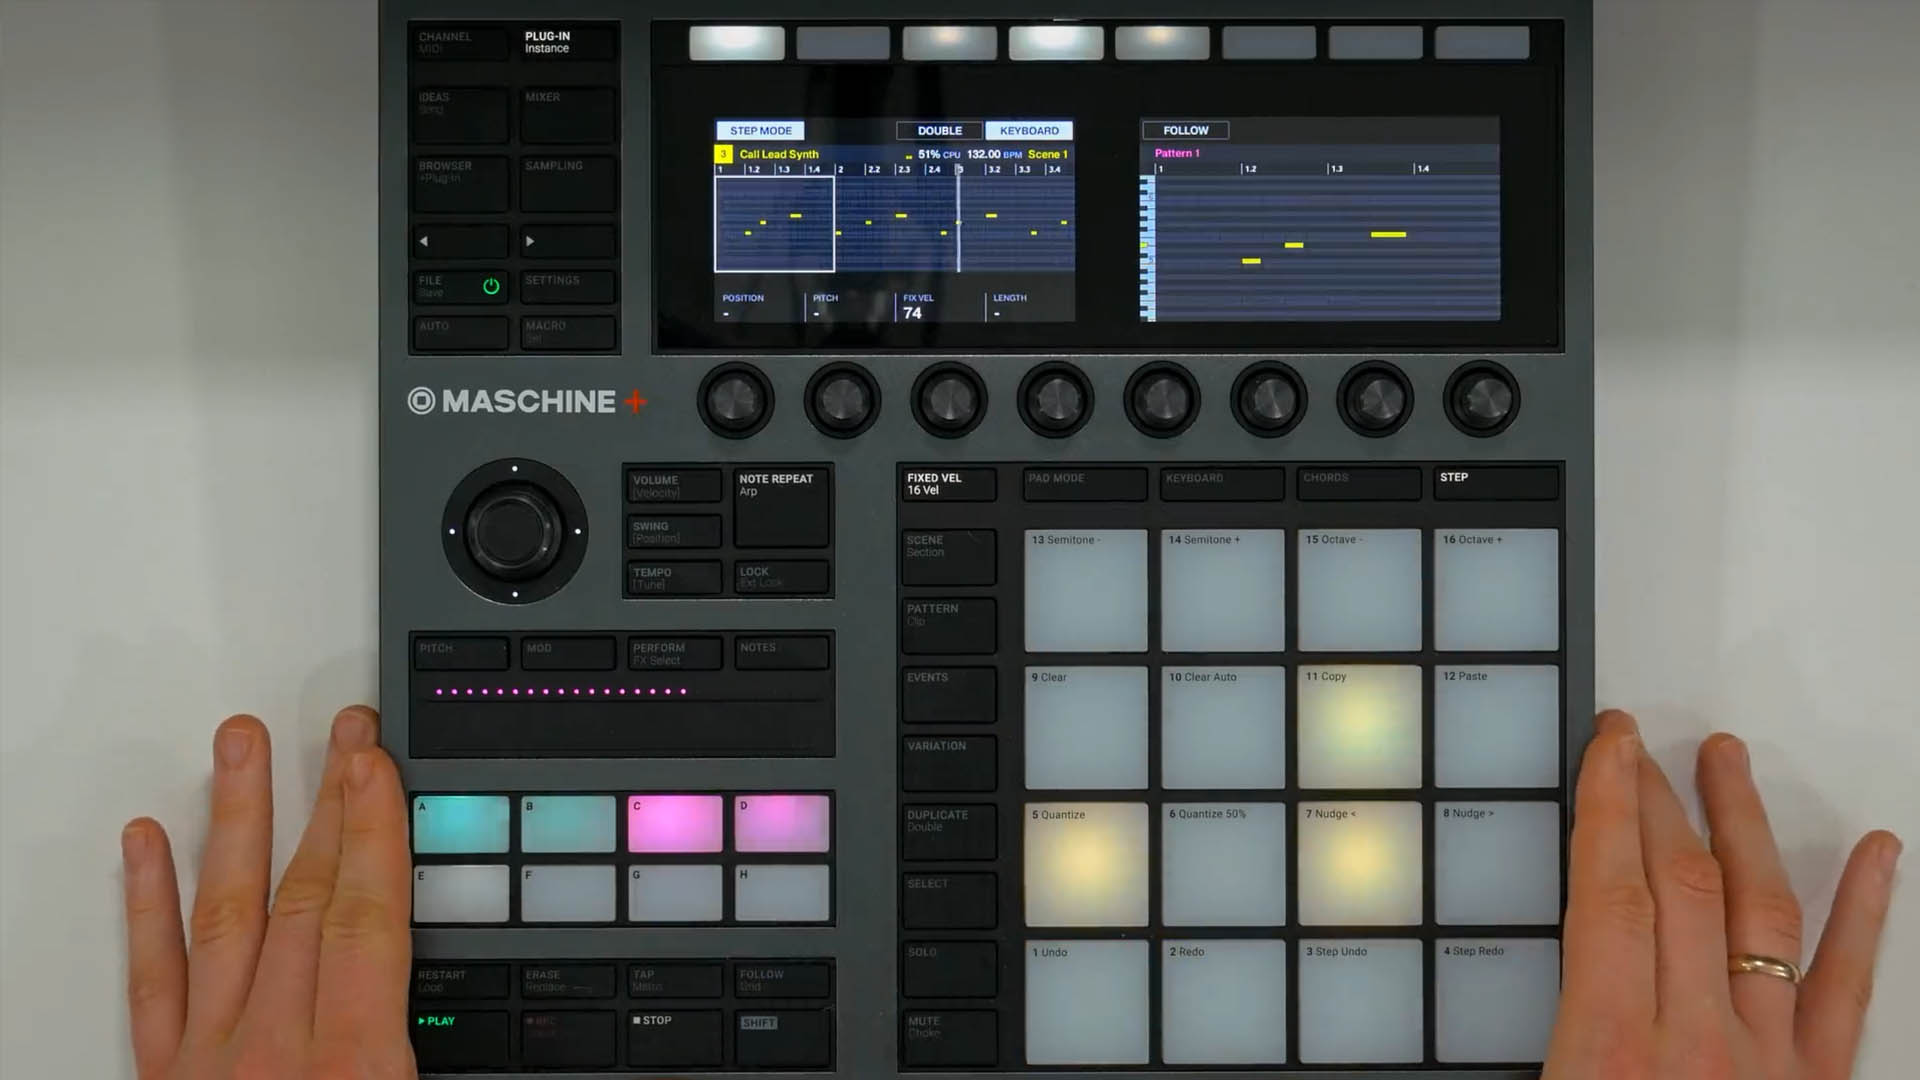Tap the SWING Position button
This screenshot has height=1080, width=1920.
pos(674,531)
